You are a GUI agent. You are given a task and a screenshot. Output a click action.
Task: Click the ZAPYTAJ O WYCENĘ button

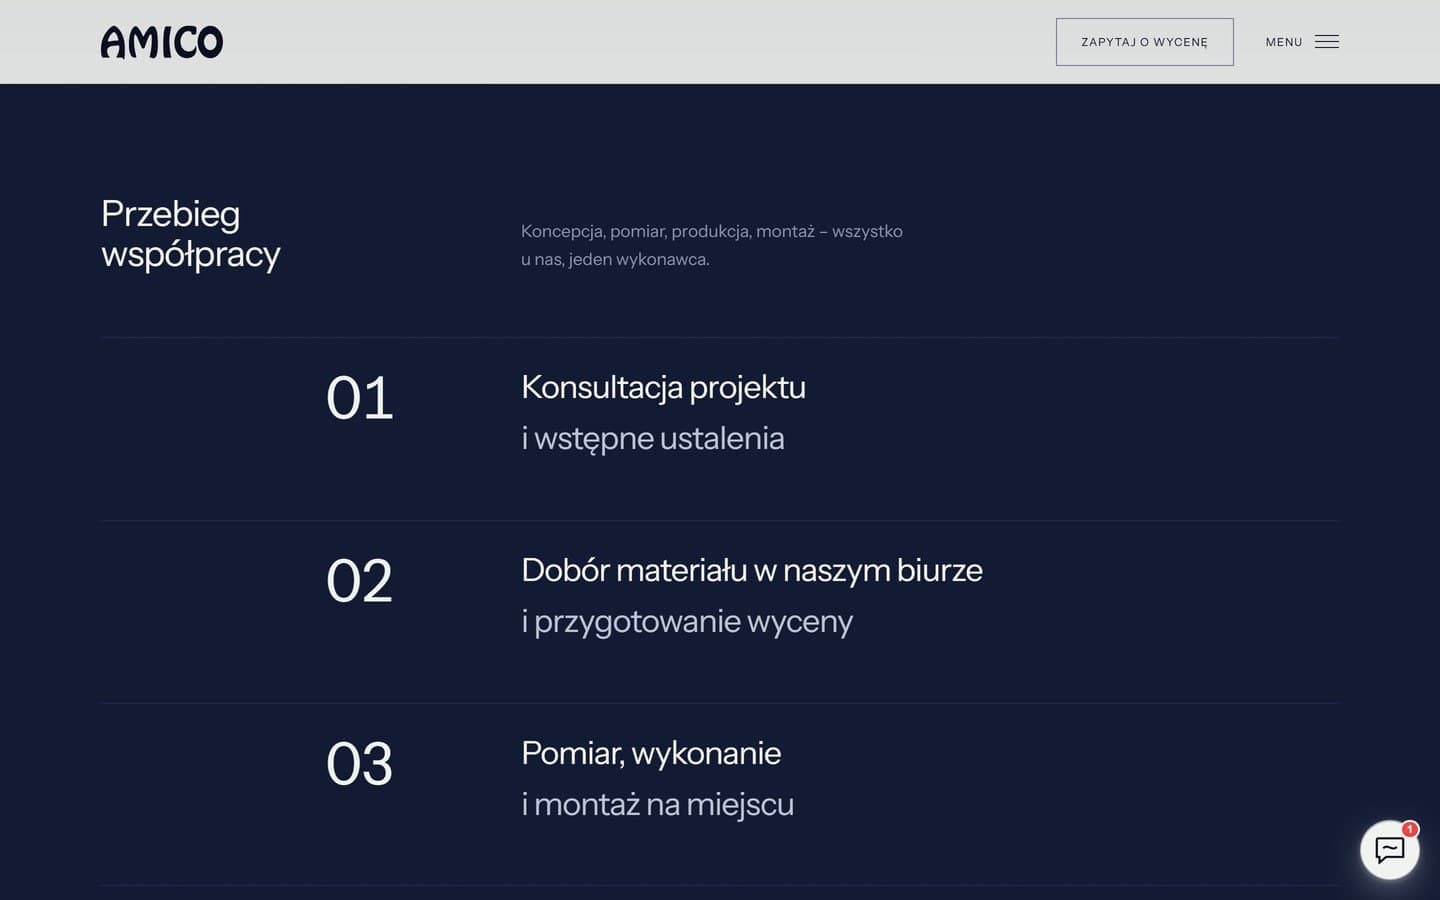(1145, 42)
